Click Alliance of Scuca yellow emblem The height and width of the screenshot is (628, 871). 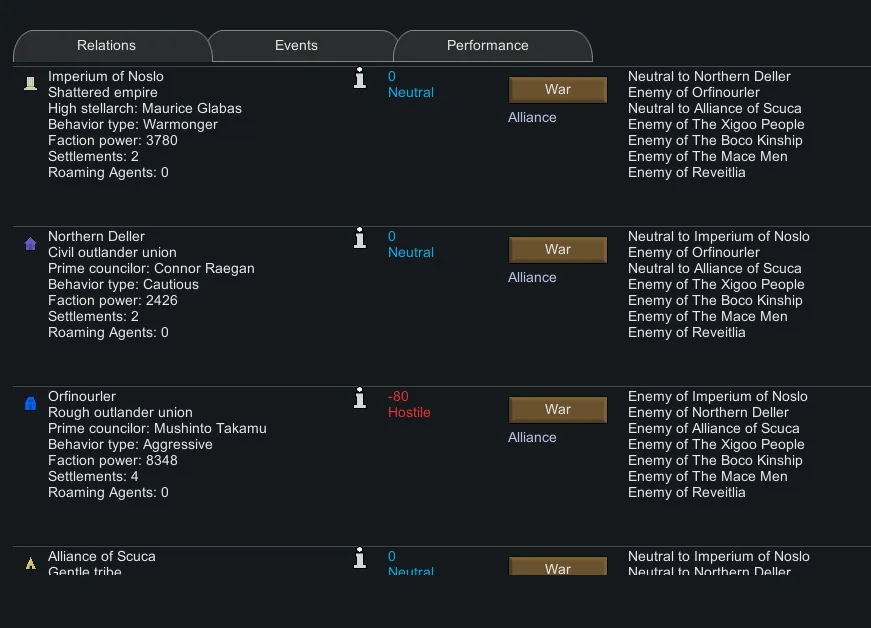pos(30,564)
